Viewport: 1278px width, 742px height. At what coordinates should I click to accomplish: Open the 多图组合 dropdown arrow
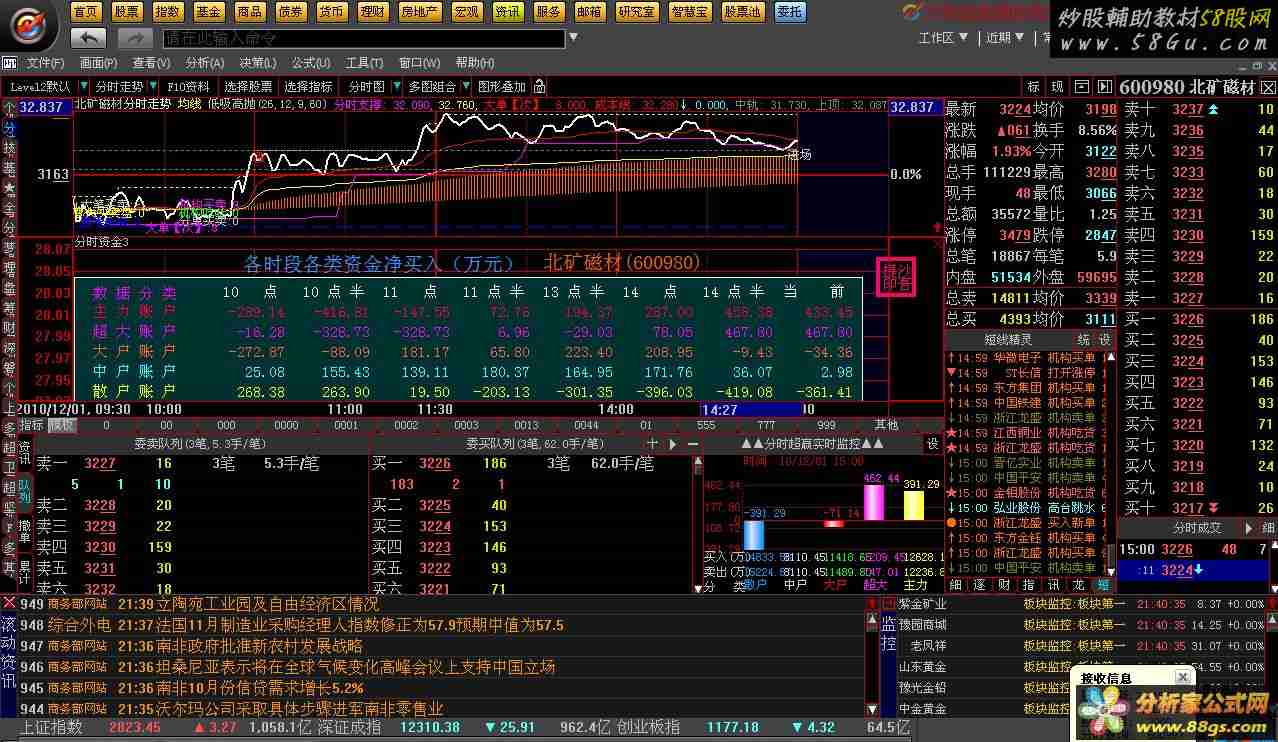click(464, 87)
